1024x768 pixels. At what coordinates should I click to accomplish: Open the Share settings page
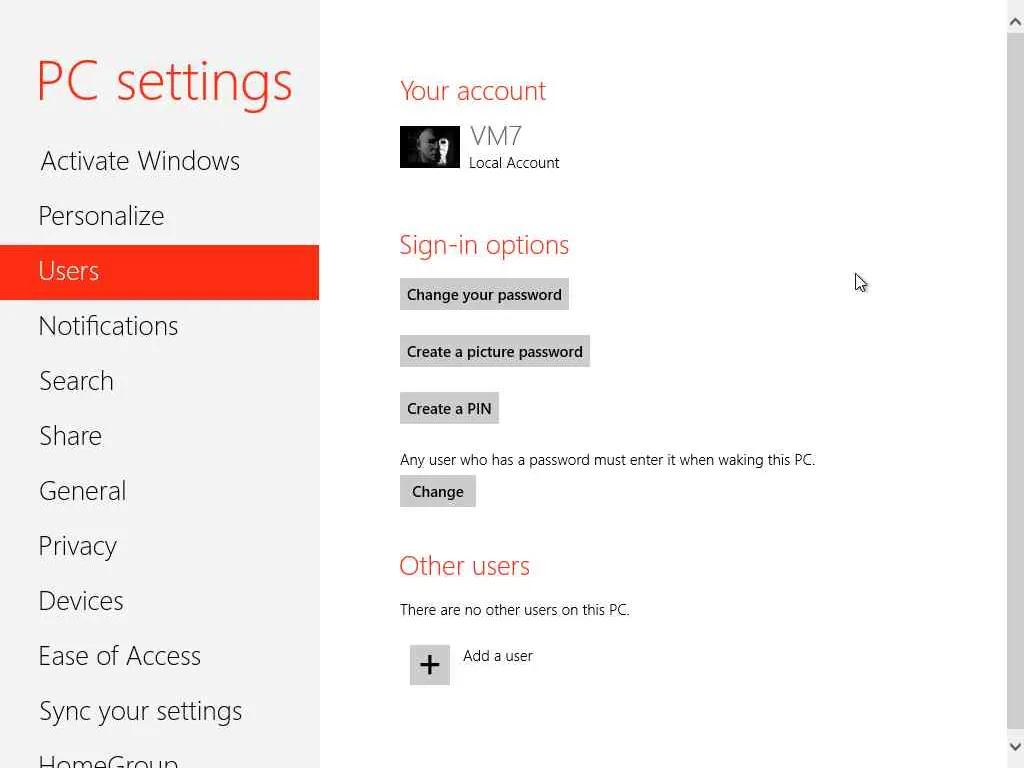click(70, 436)
